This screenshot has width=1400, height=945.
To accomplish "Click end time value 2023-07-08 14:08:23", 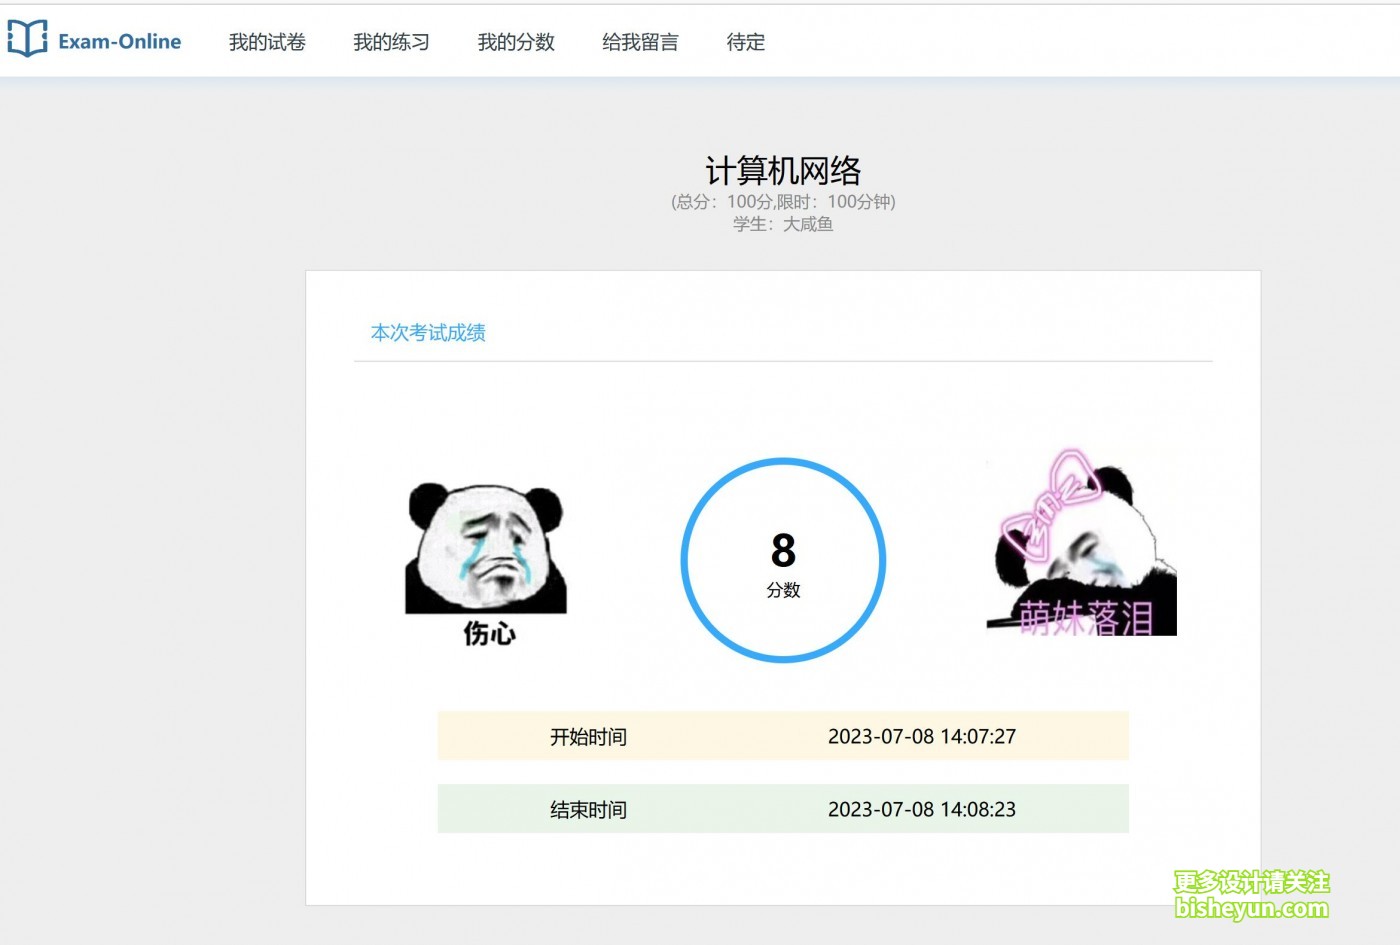I will click(922, 810).
